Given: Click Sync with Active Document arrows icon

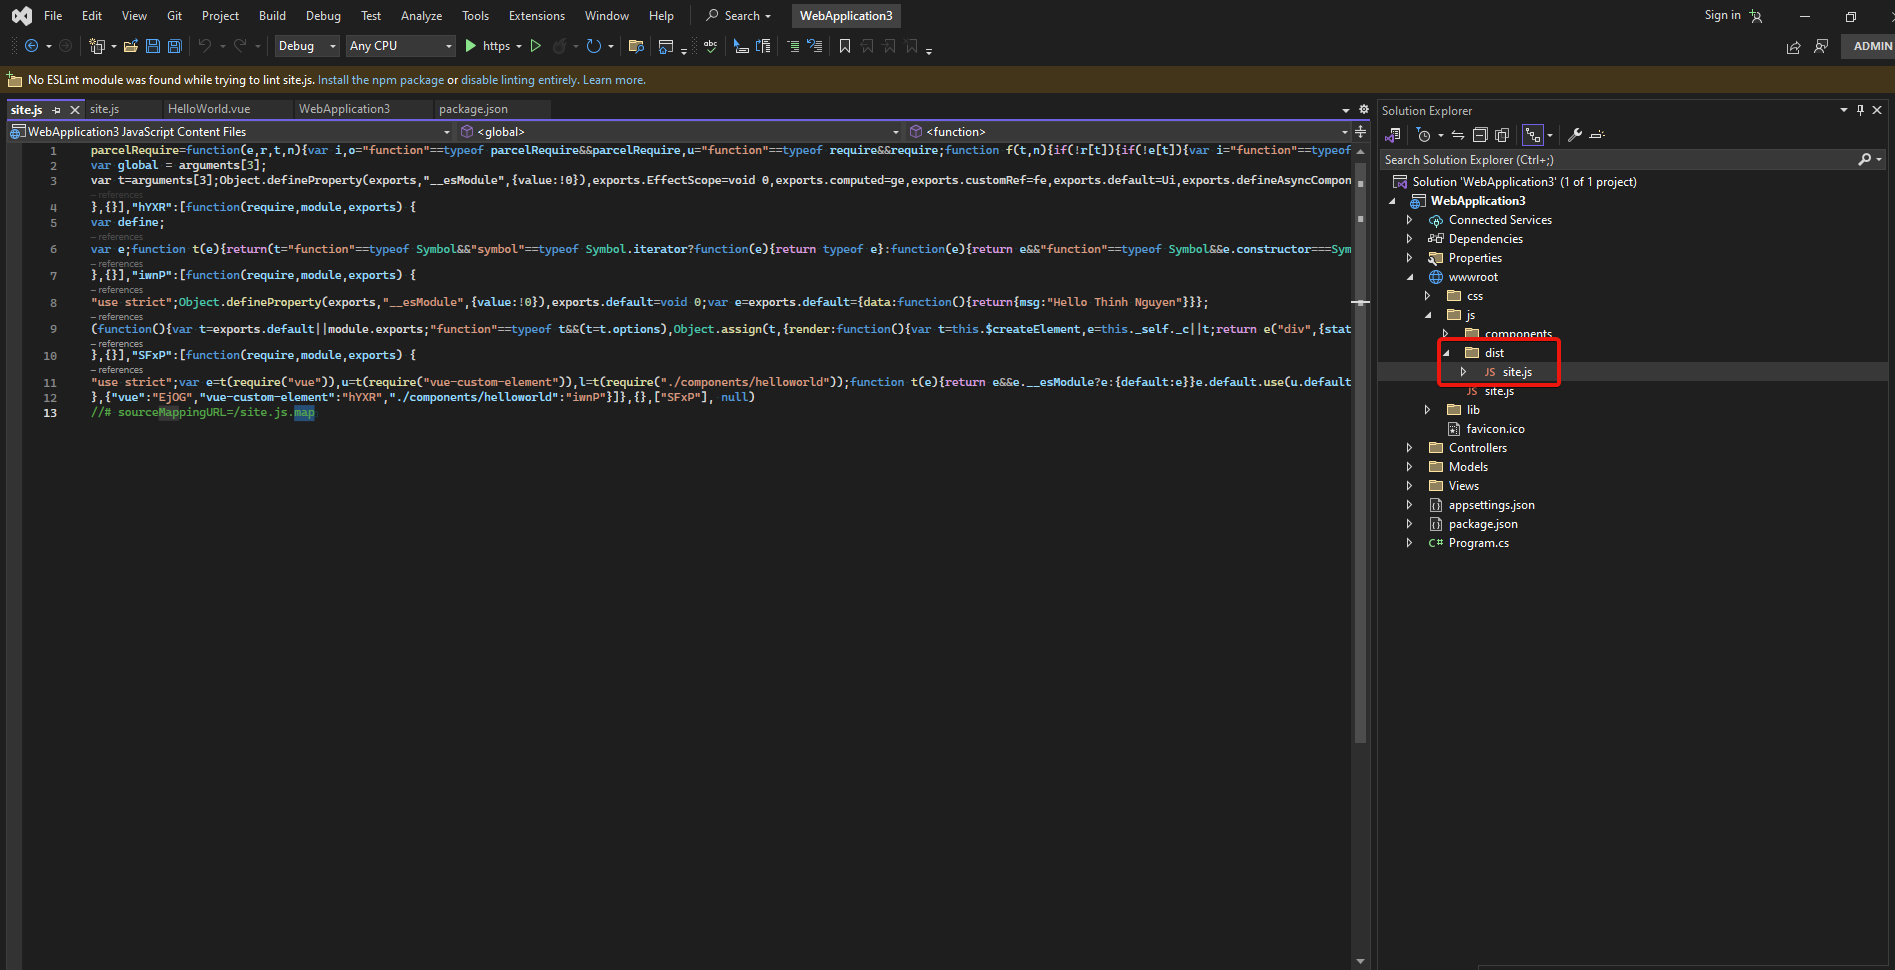Looking at the screenshot, I should point(1458,135).
